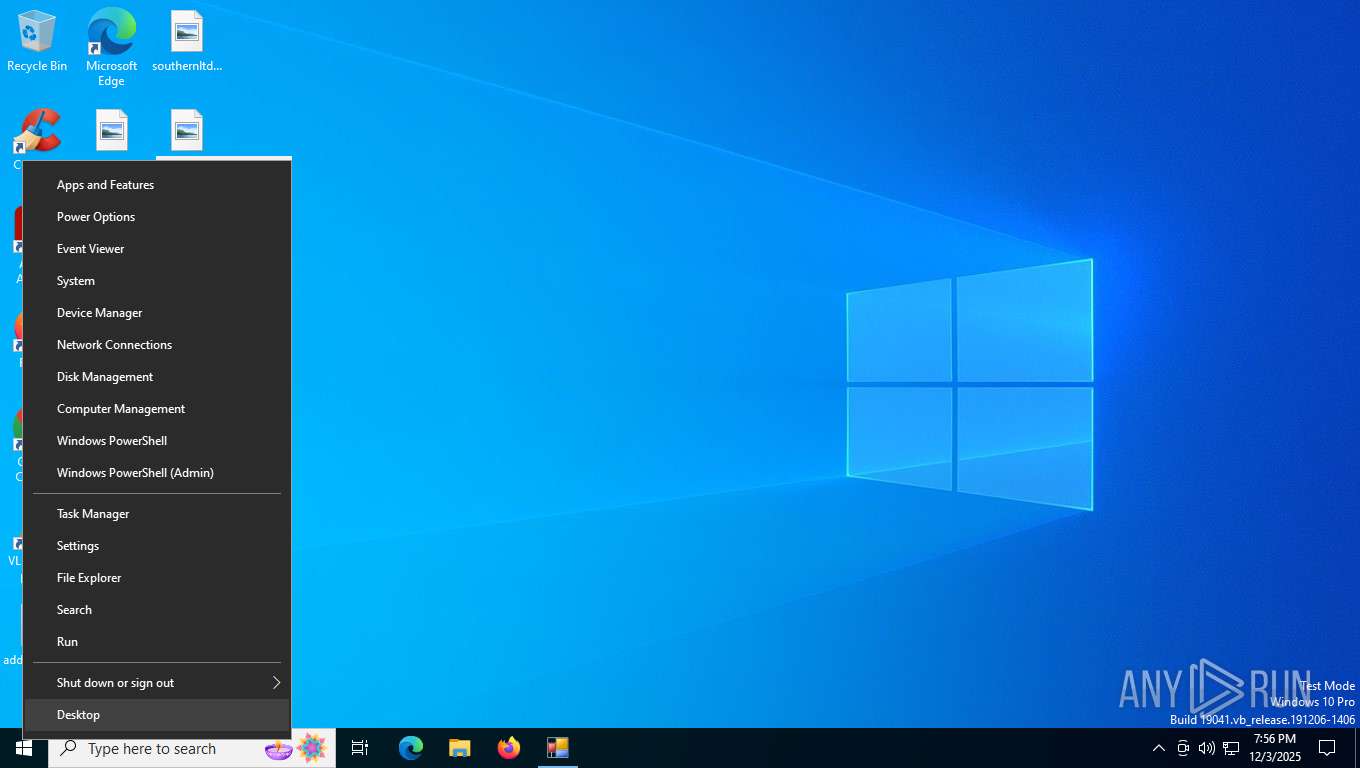This screenshot has height=768, width=1360.
Task: Show hidden system tray icons
Action: pos(1158,748)
